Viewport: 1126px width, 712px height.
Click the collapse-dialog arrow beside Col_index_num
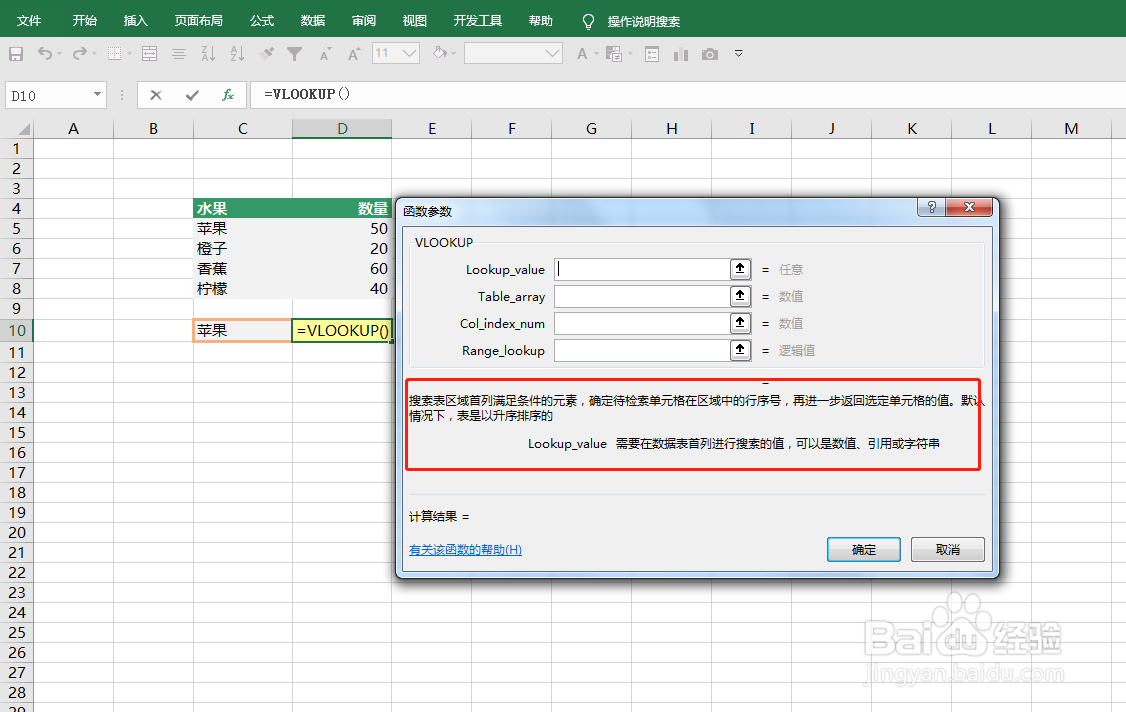coord(740,323)
